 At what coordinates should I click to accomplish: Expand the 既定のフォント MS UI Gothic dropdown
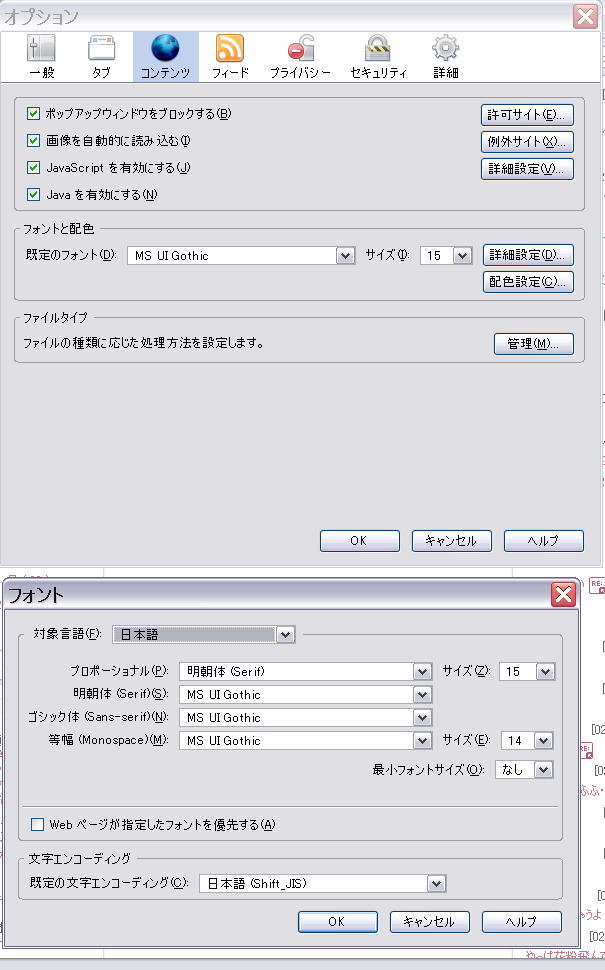[241, 255]
